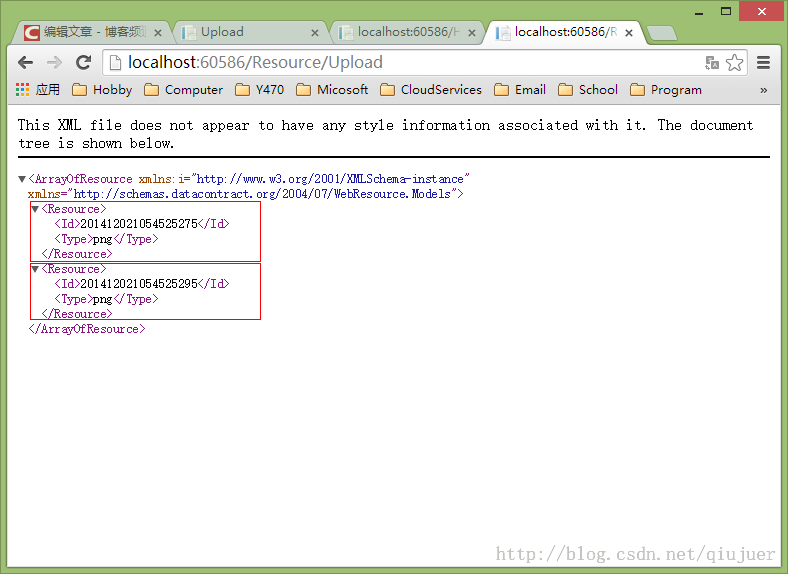Click the translate page icon

click(x=712, y=62)
